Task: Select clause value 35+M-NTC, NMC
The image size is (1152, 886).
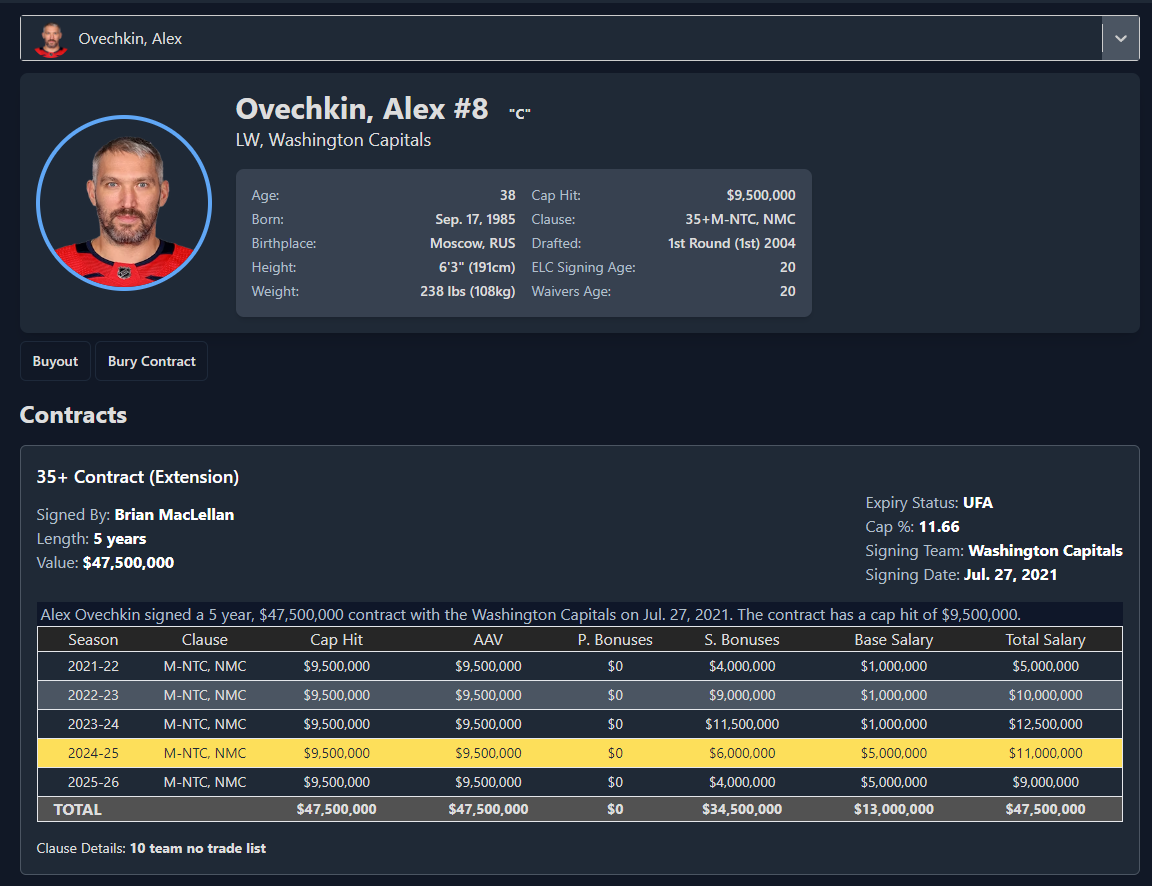Action: pos(740,219)
